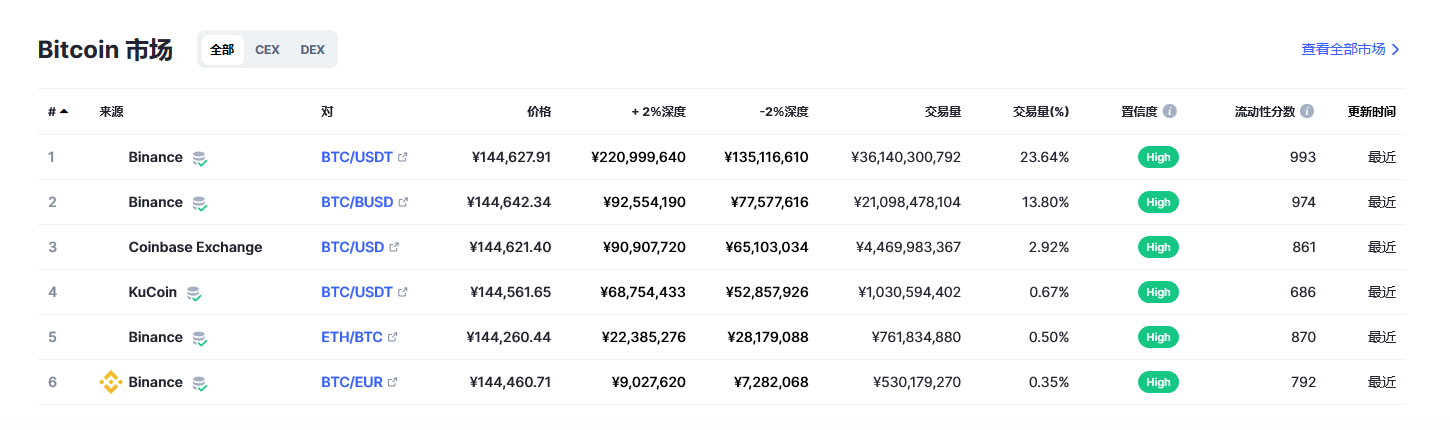Screen dimensions: 1450x430
Task: Open external link icon next to ETH/BTC
Action: pos(393,337)
